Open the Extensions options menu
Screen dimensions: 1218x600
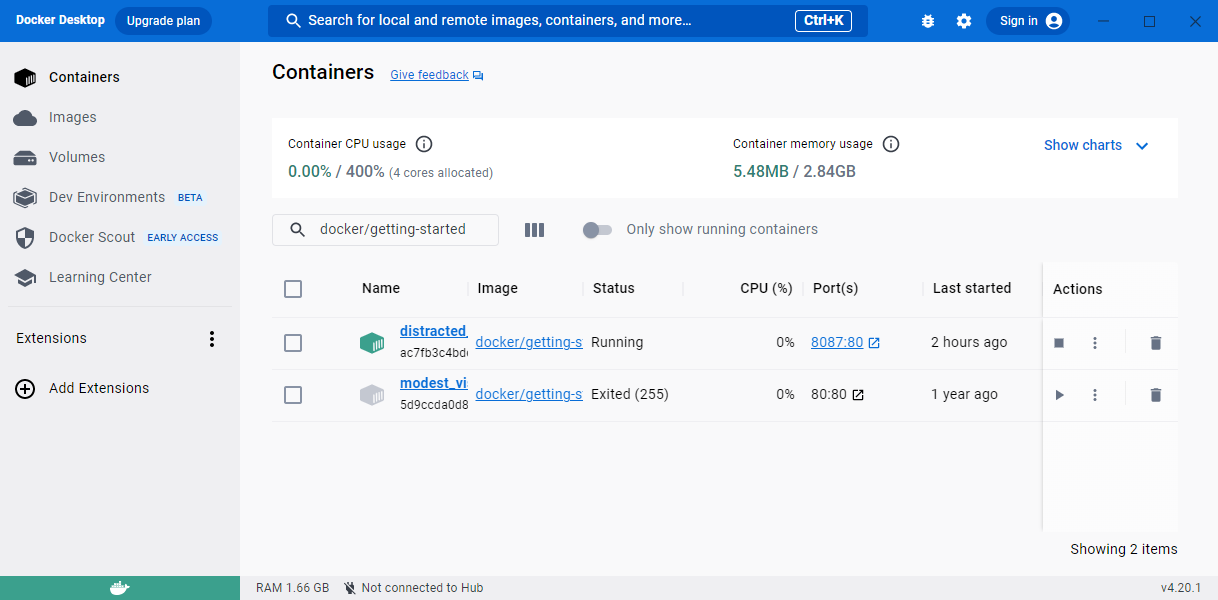coord(212,339)
